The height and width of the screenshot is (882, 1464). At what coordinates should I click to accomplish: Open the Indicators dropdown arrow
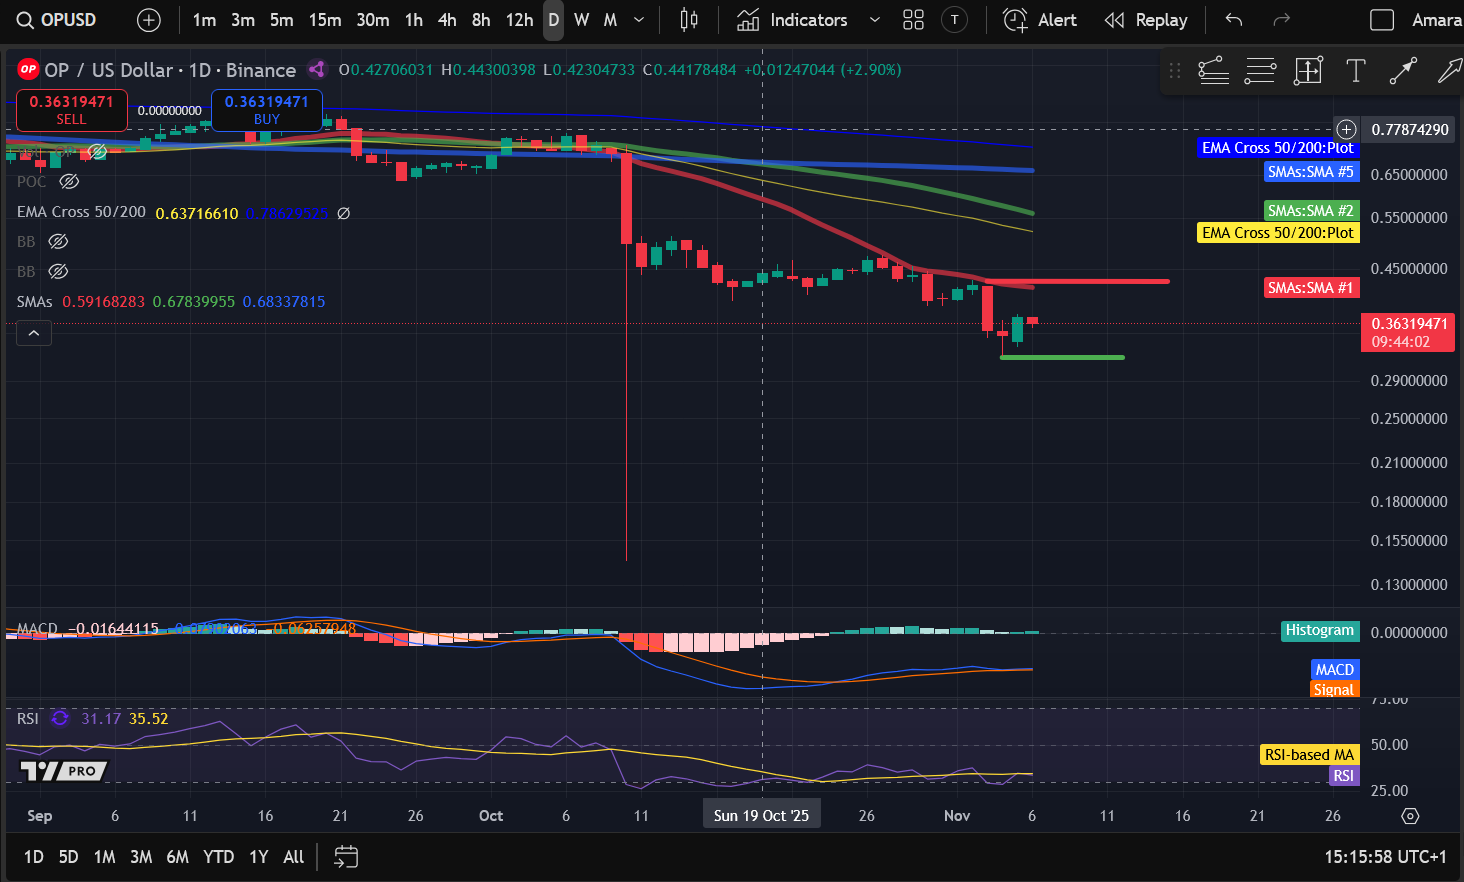coord(875,20)
